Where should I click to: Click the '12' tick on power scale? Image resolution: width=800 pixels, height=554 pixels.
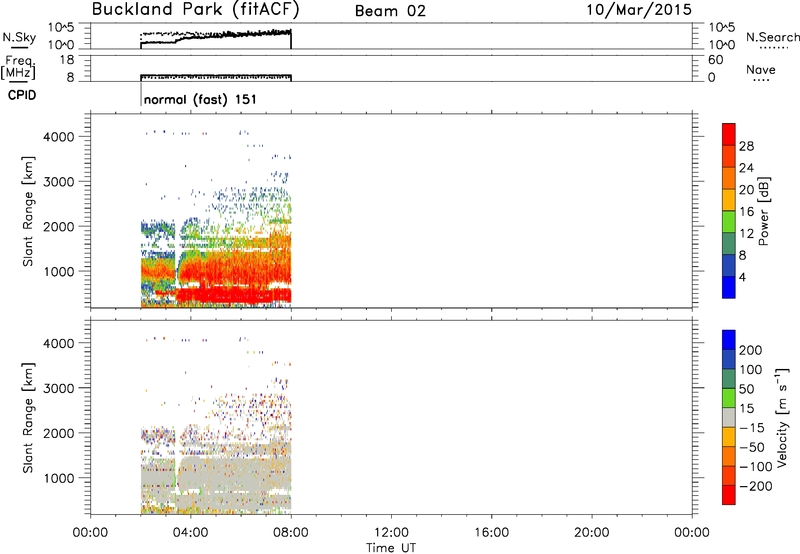(x=746, y=234)
